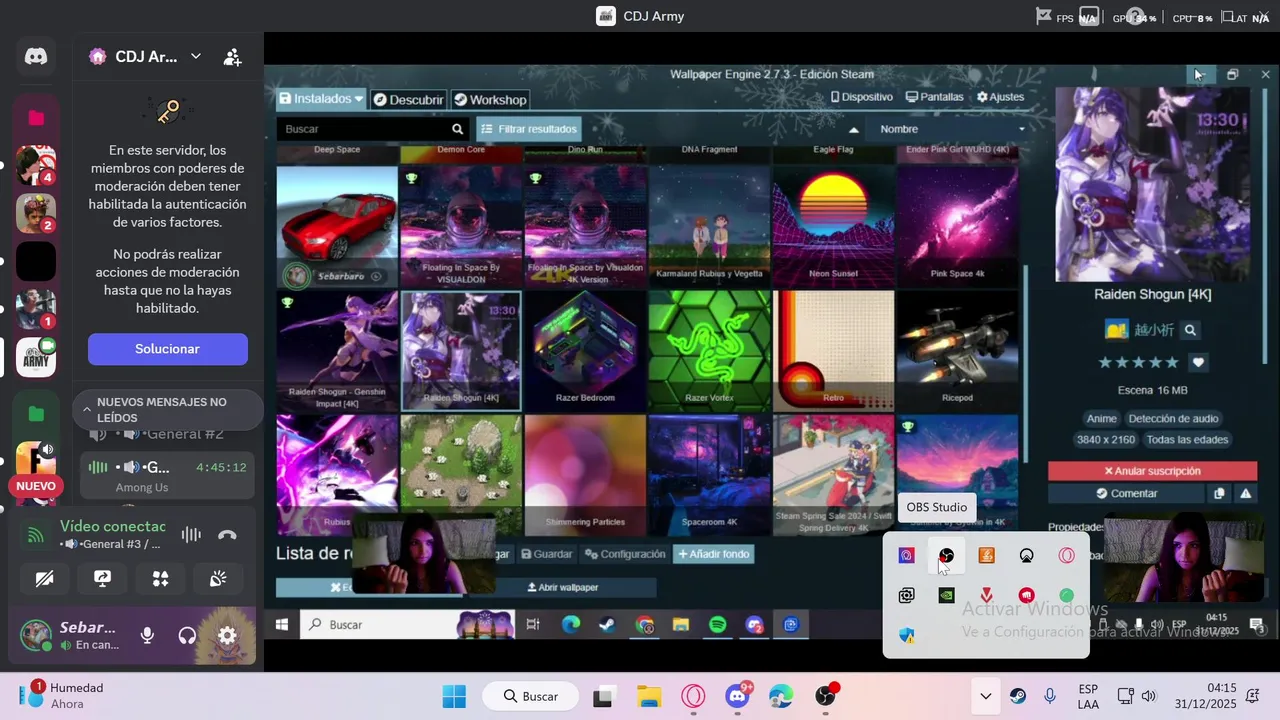Click Filtrar resultados button

coord(529,129)
